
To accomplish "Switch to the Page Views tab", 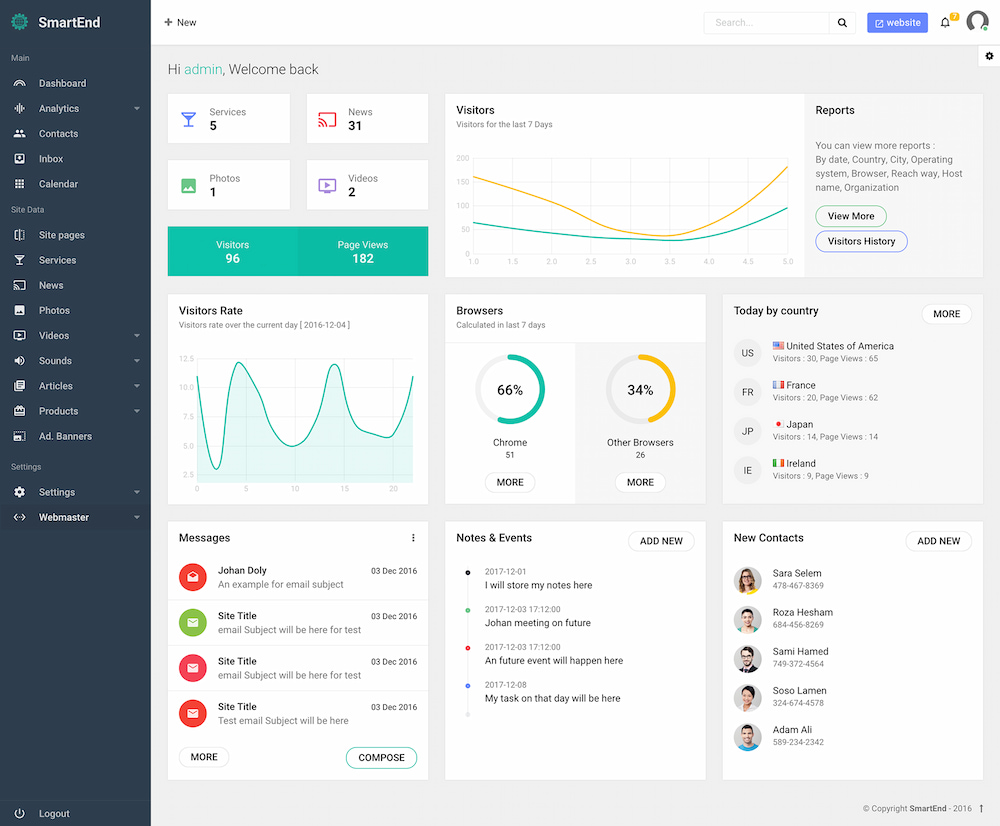I will click(x=362, y=251).
